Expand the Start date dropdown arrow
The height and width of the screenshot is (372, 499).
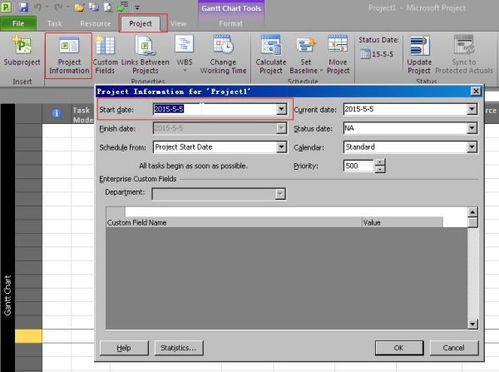281,109
